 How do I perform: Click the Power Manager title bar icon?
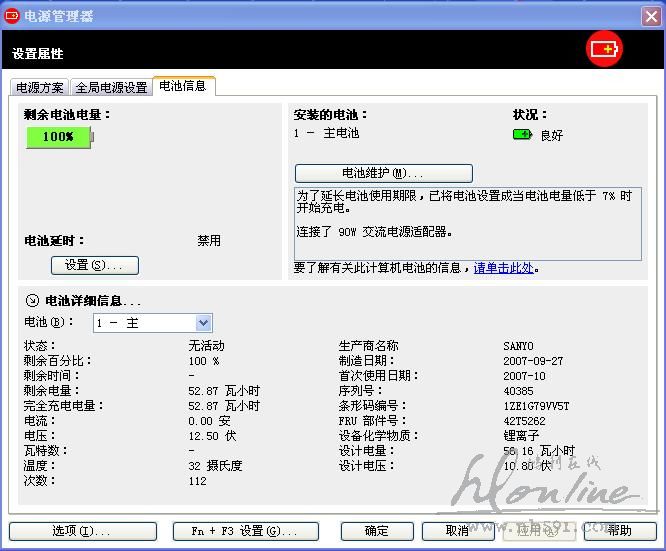coord(12,14)
